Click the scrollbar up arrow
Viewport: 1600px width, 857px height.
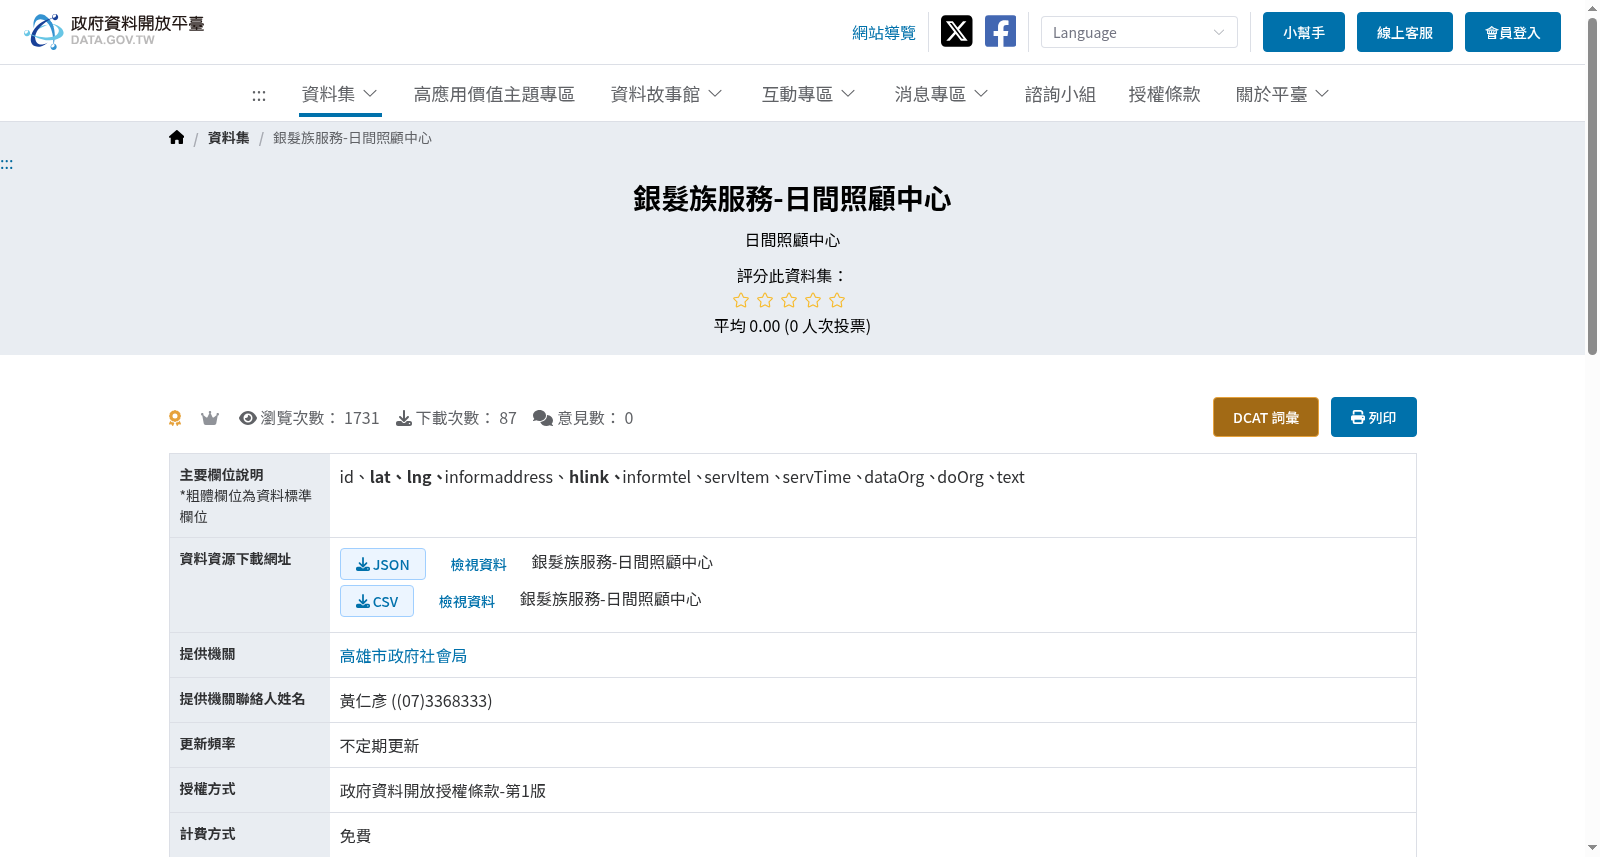tap(1592, 8)
